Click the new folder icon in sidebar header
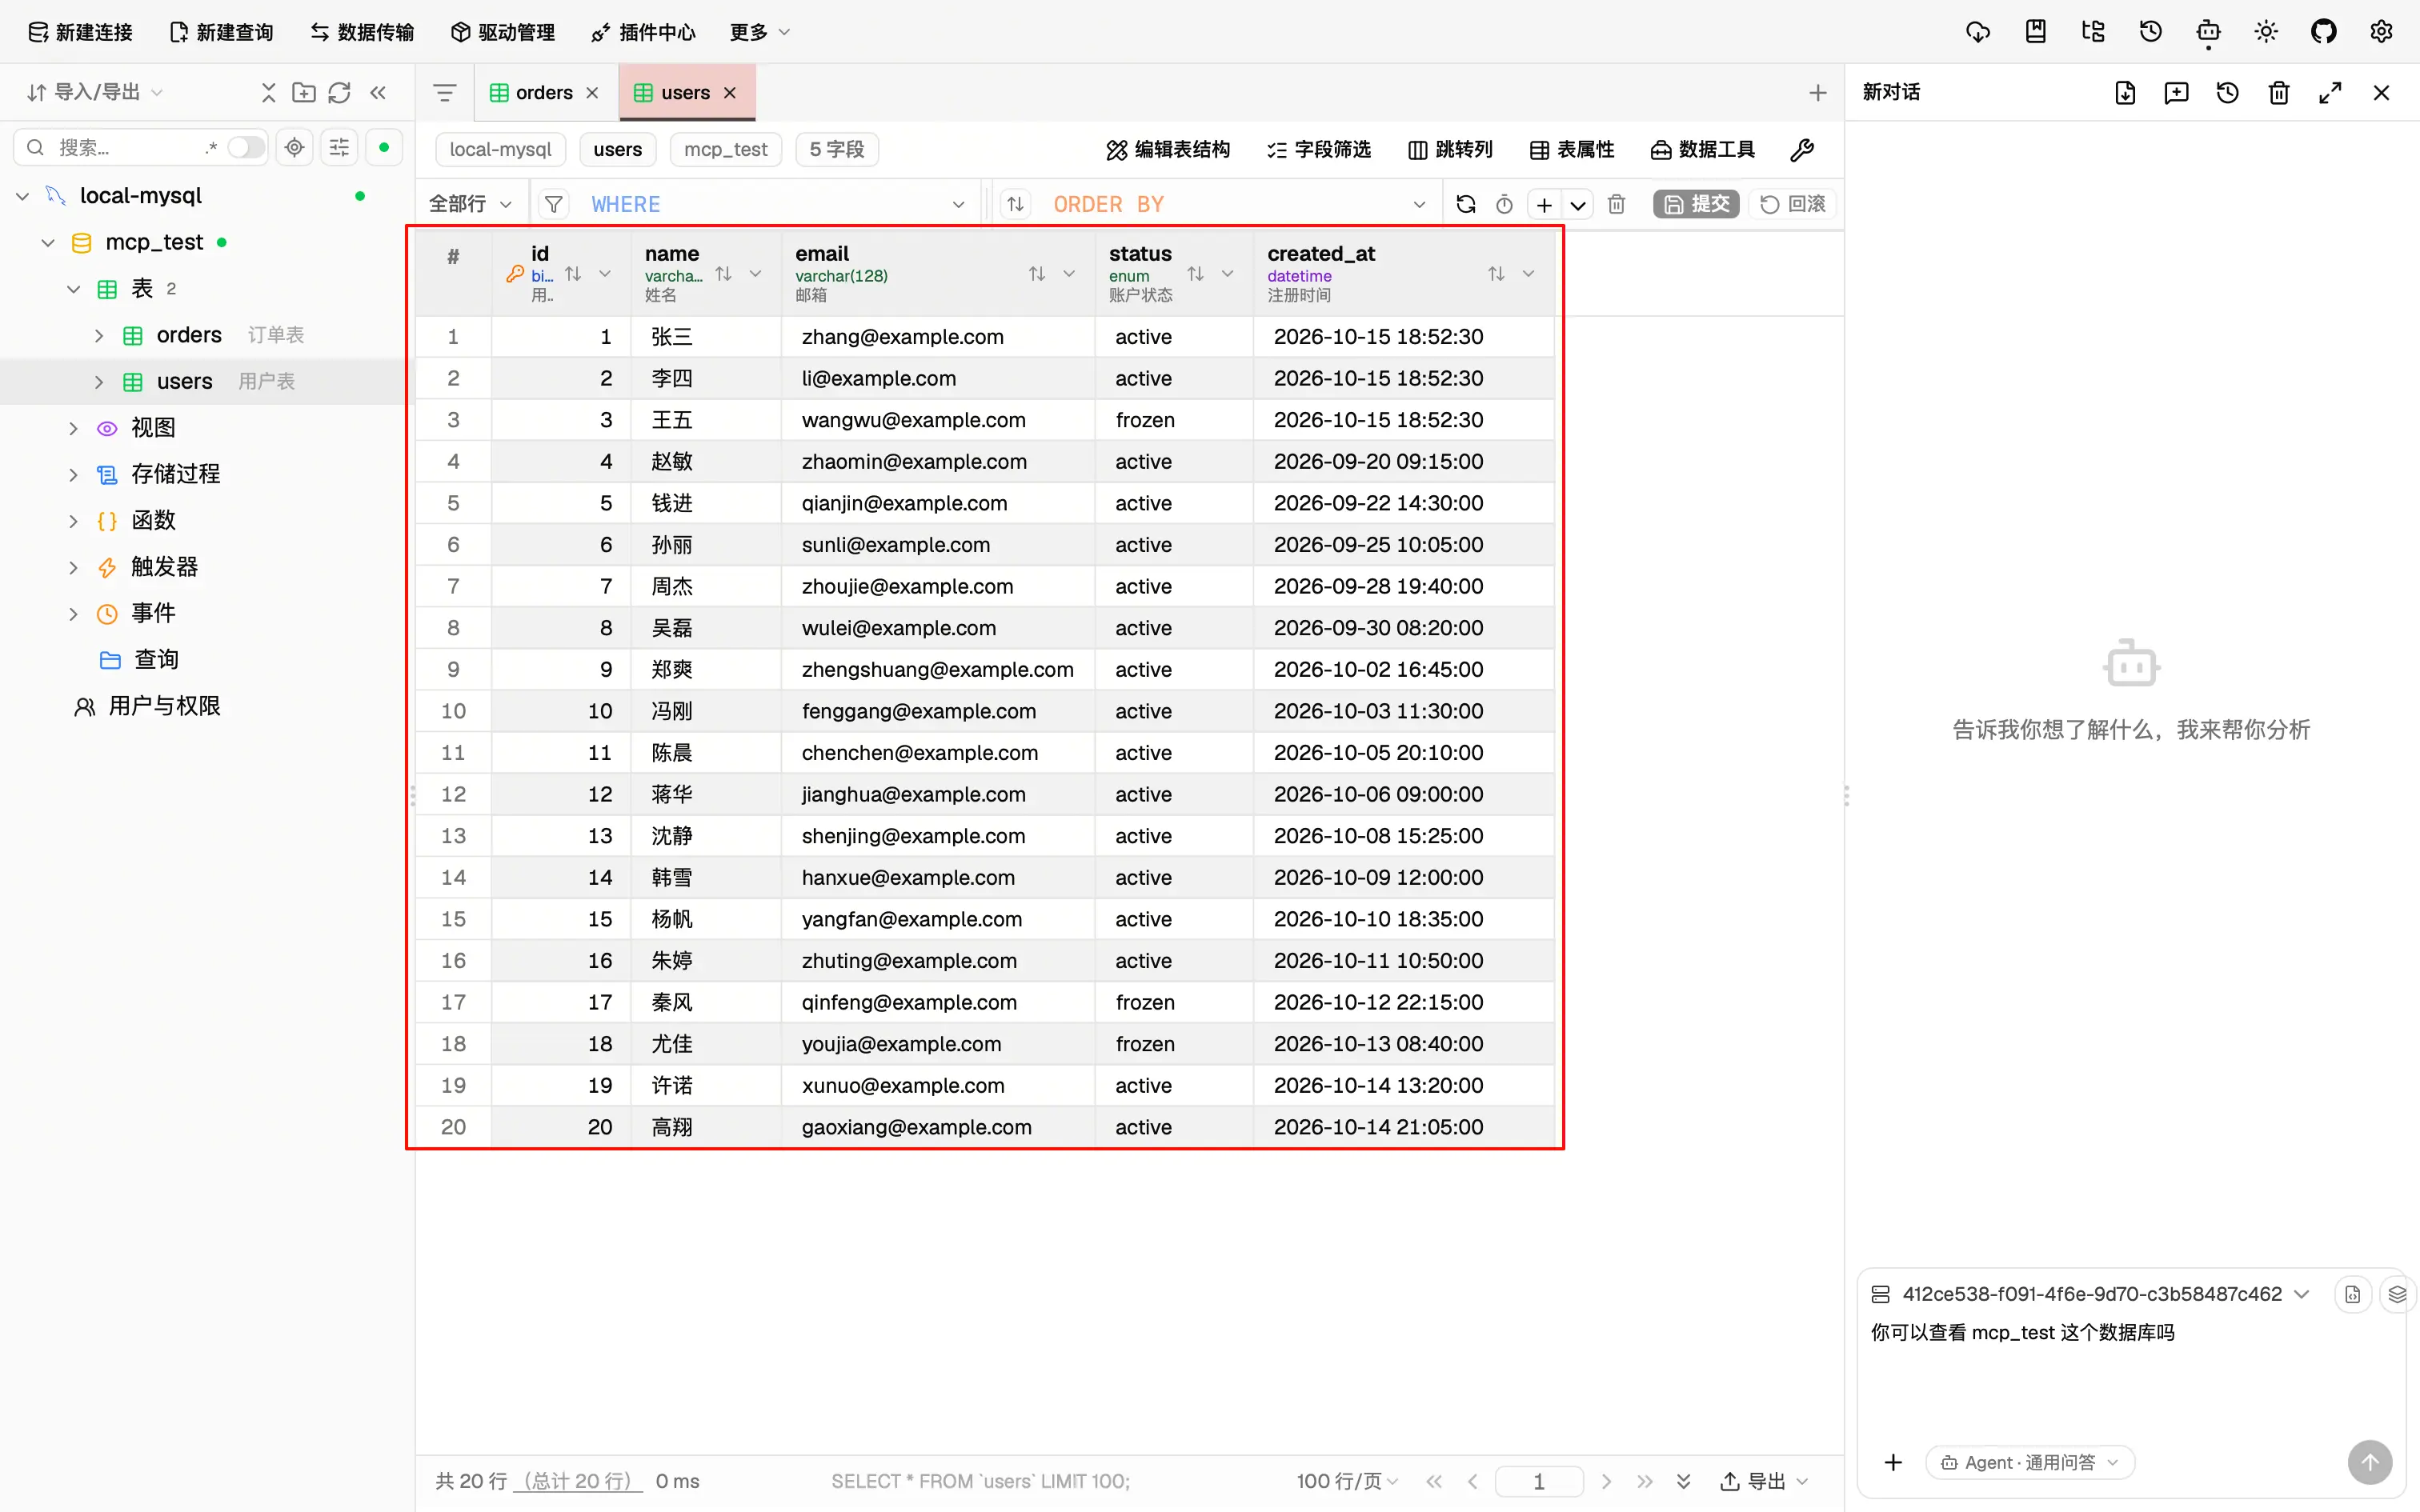 coord(303,92)
